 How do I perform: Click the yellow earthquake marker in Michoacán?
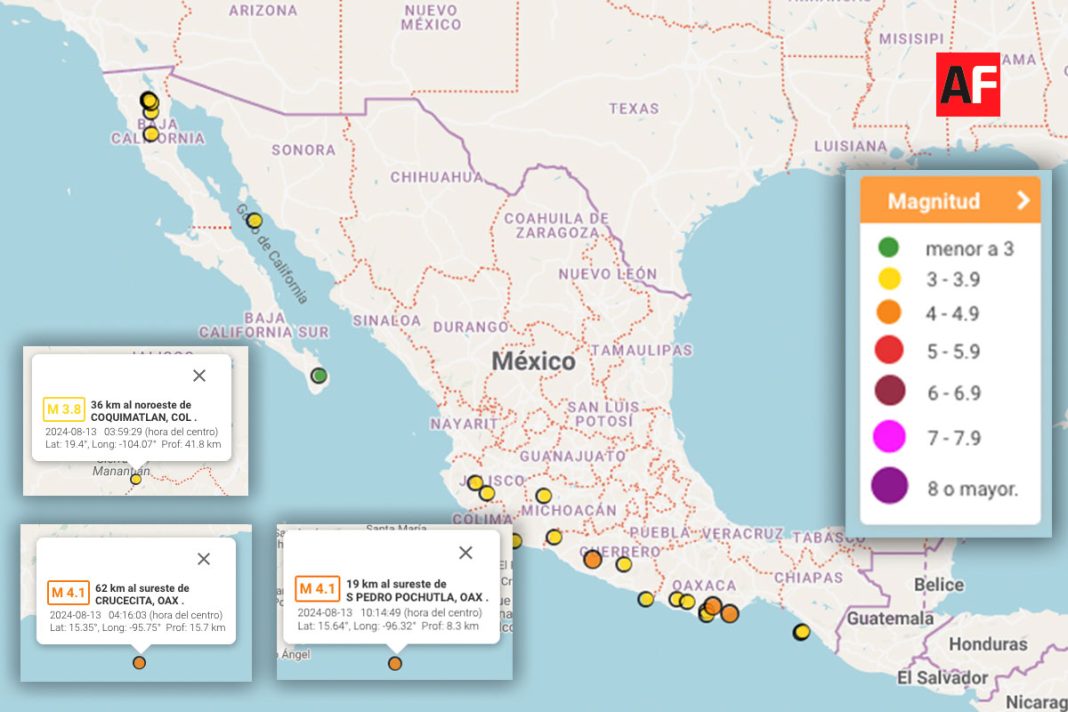tap(543, 495)
